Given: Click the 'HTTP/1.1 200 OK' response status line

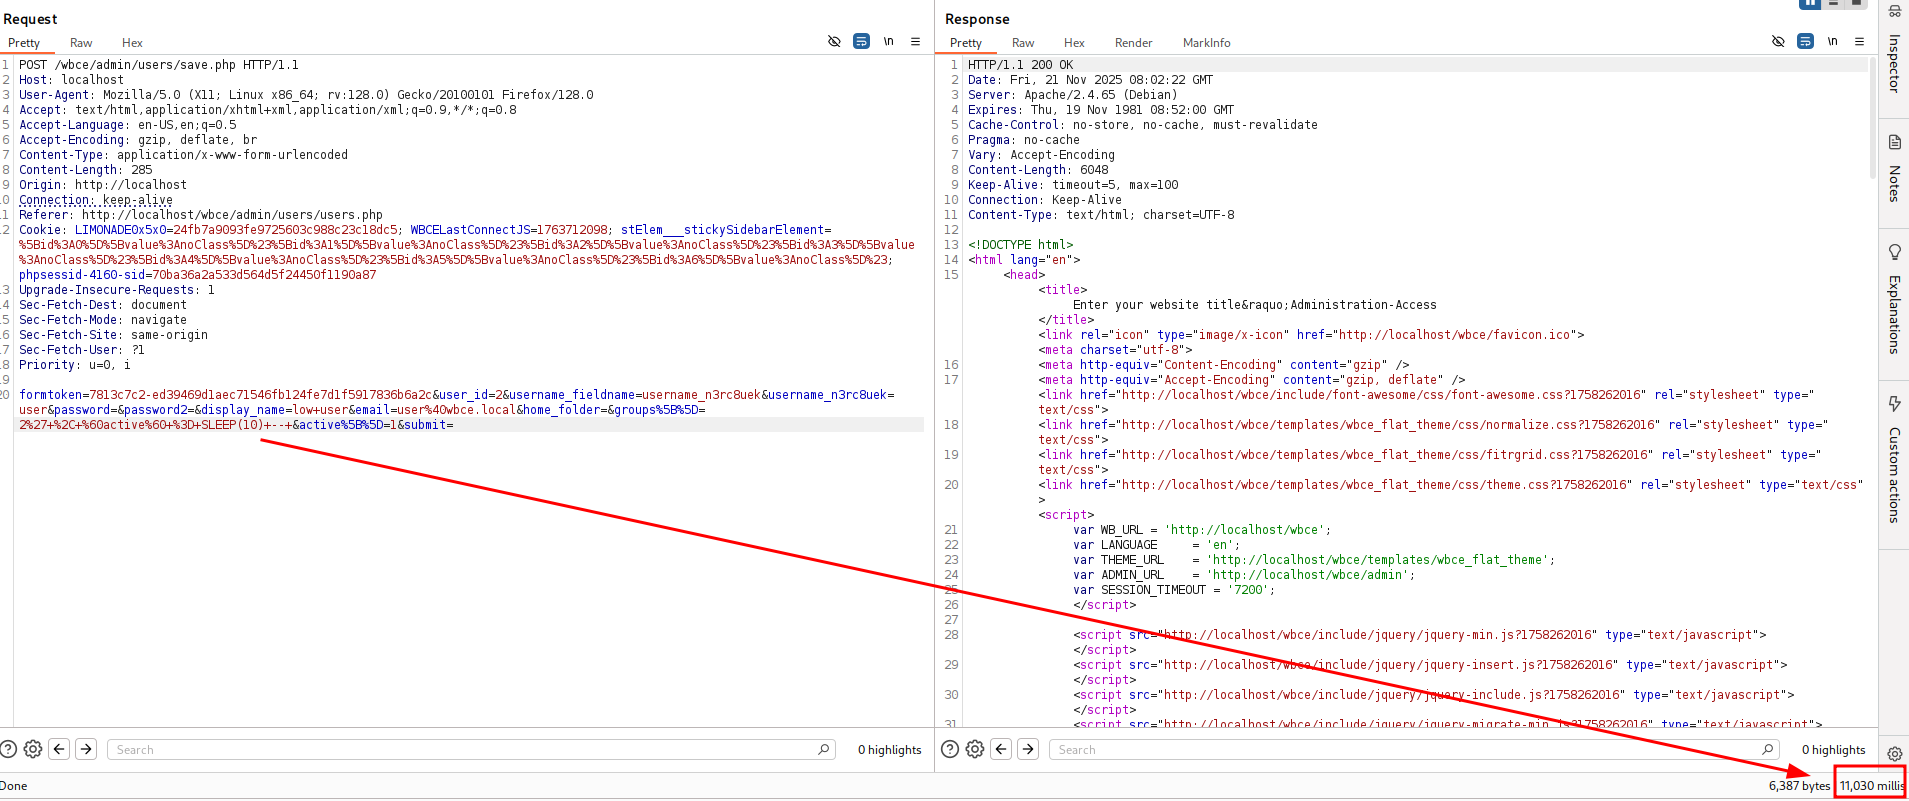Looking at the screenshot, I should [x=1020, y=65].
